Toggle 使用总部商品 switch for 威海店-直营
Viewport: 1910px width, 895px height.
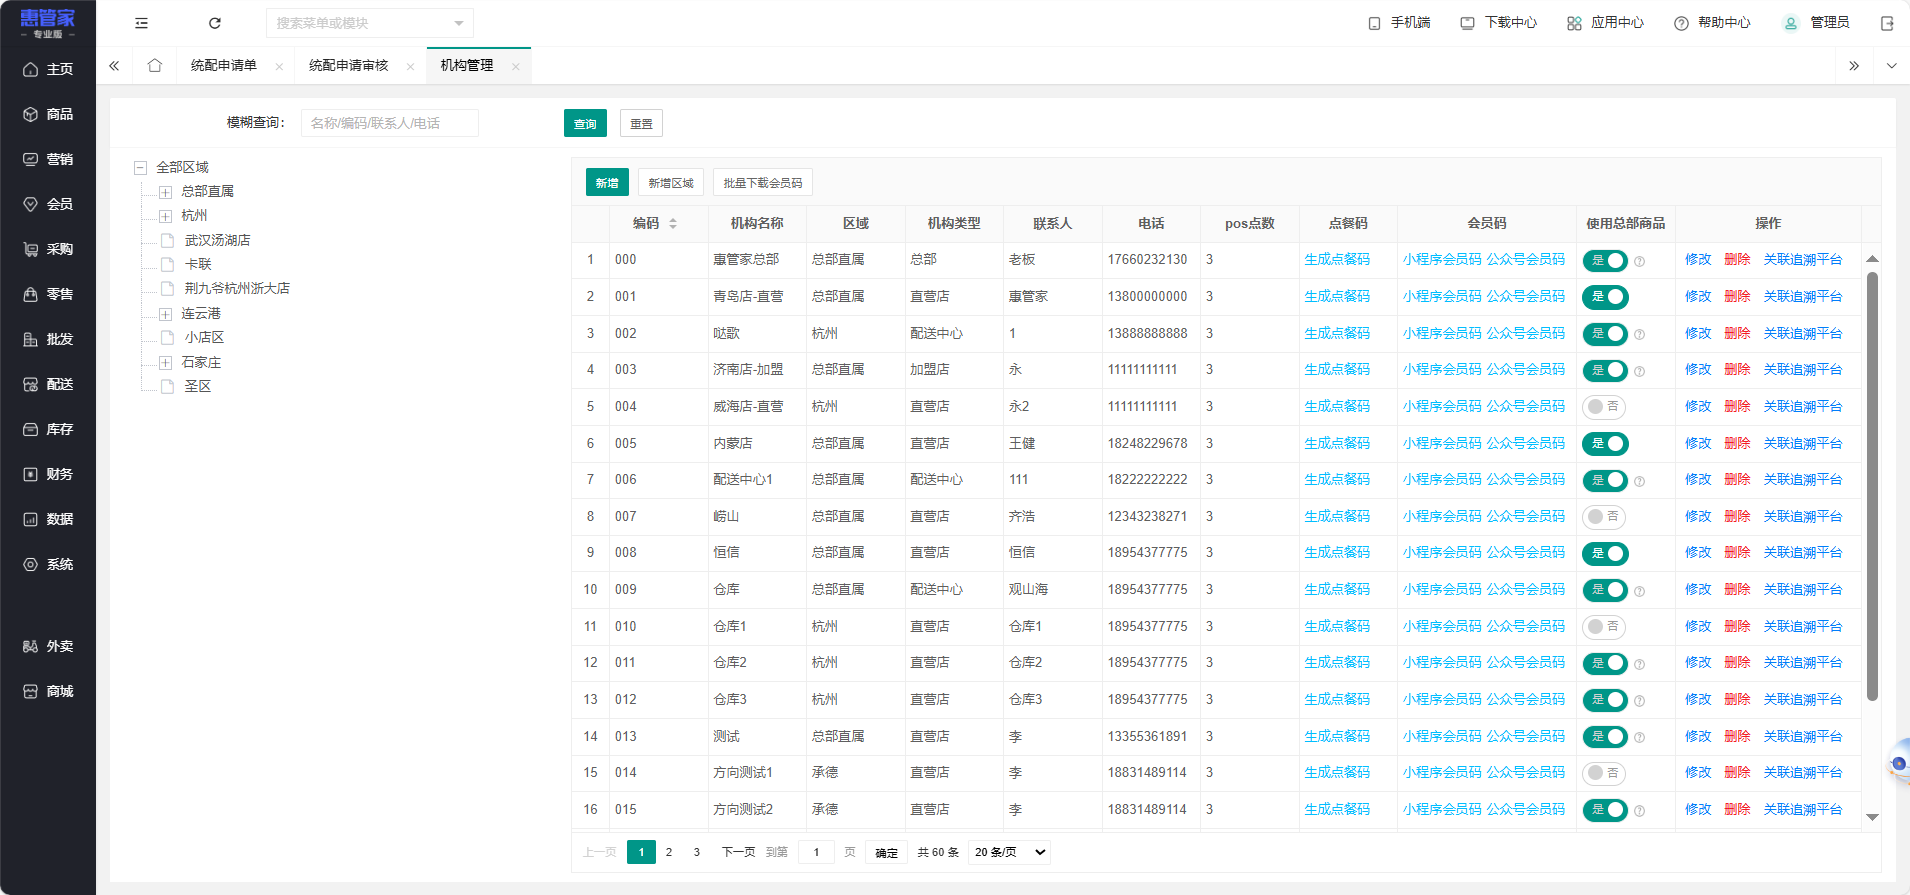[x=1604, y=407]
